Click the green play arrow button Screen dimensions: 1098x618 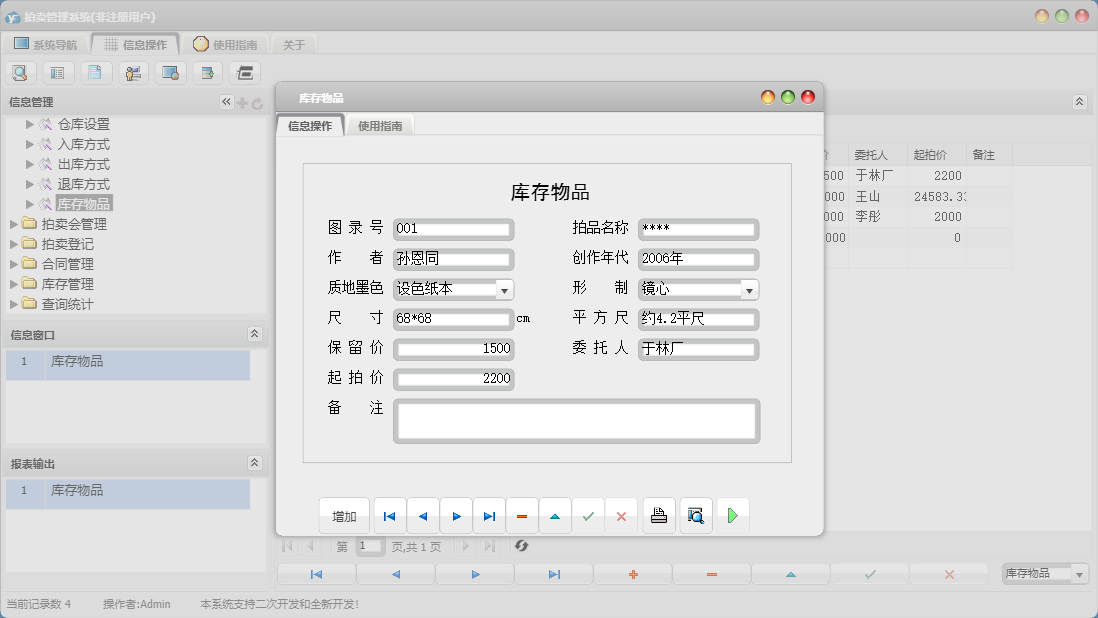coord(733,516)
